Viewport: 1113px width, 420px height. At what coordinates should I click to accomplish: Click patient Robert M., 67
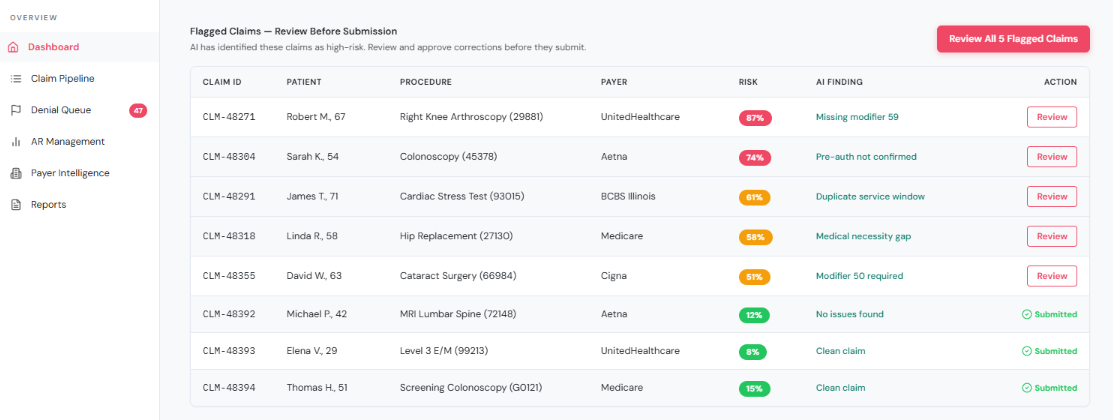[x=316, y=117]
